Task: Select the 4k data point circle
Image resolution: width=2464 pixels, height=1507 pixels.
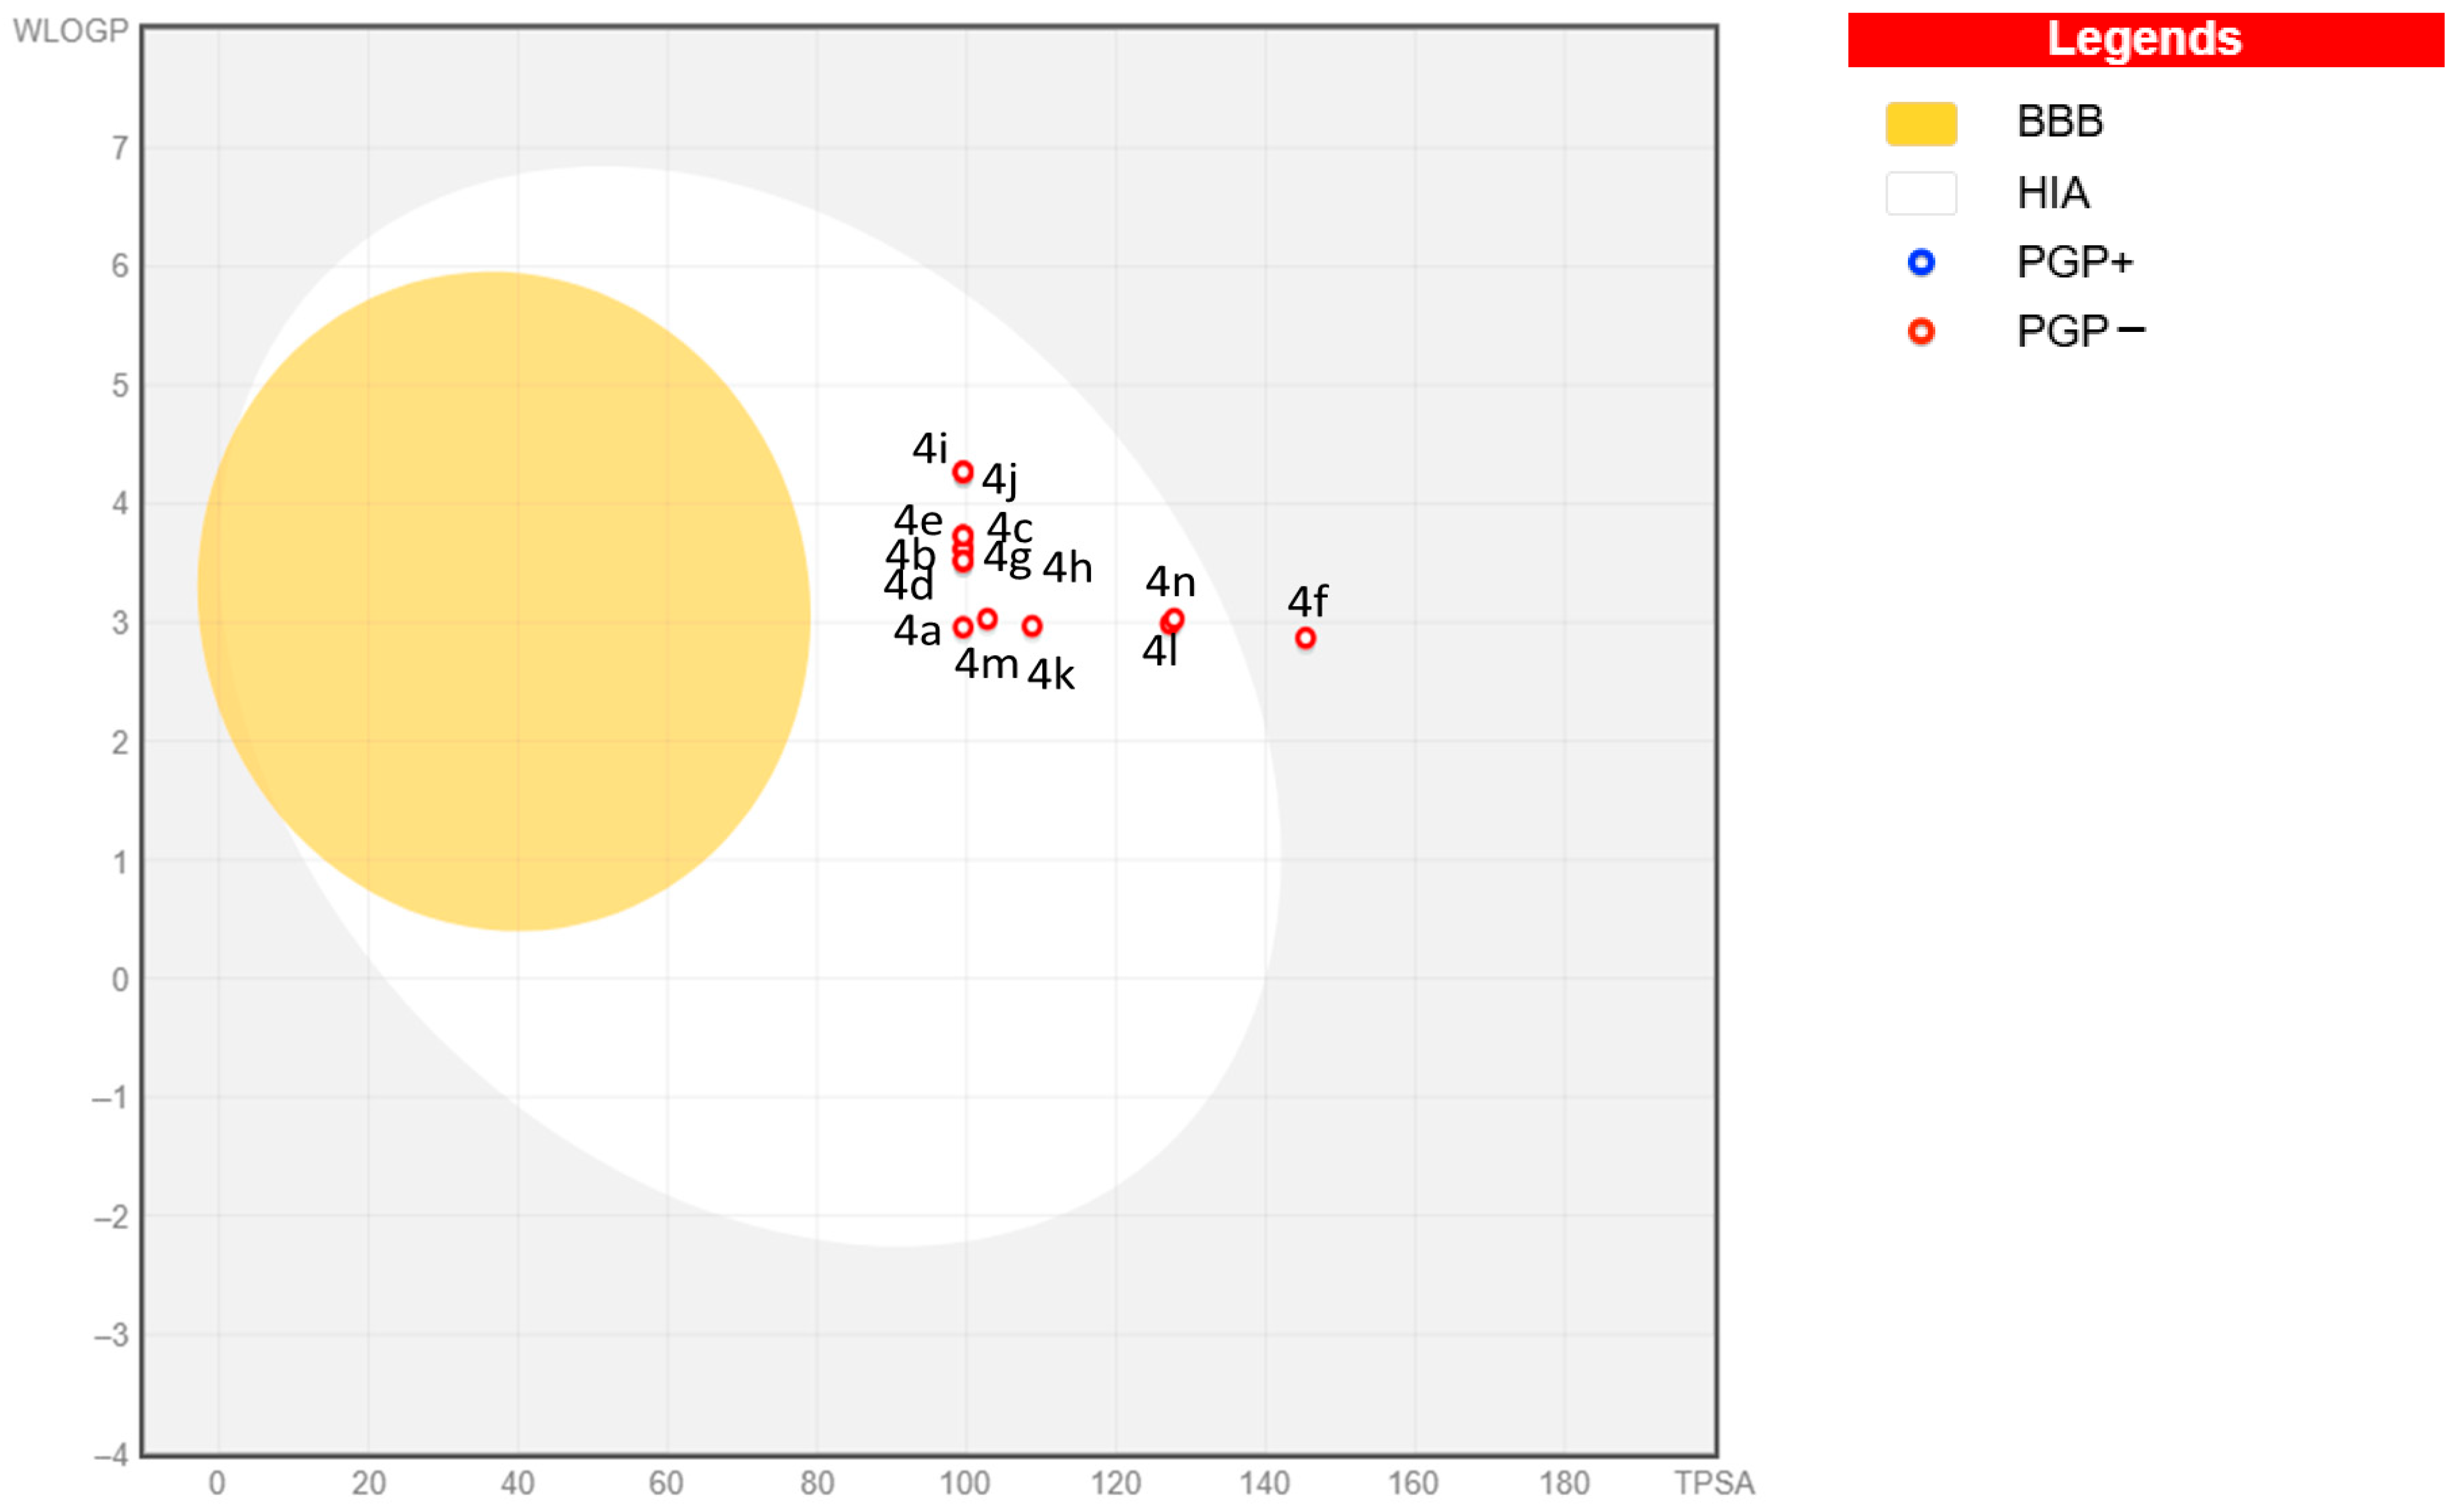Action: point(1032,626)
